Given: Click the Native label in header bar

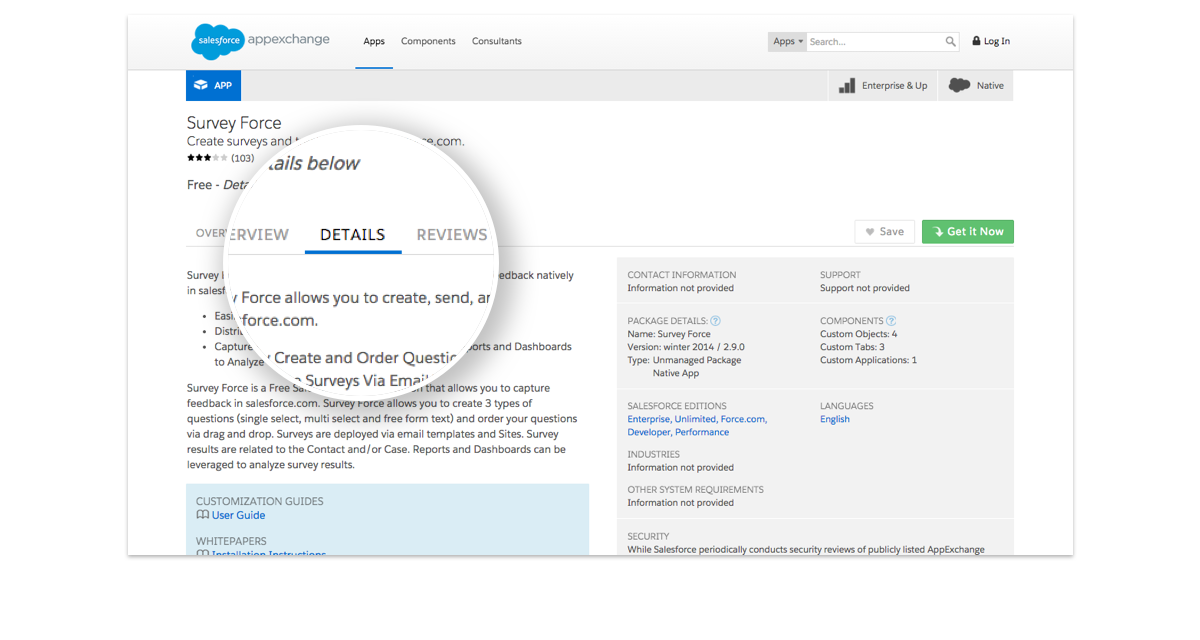Looking at the screenshot, I should 990,86.
